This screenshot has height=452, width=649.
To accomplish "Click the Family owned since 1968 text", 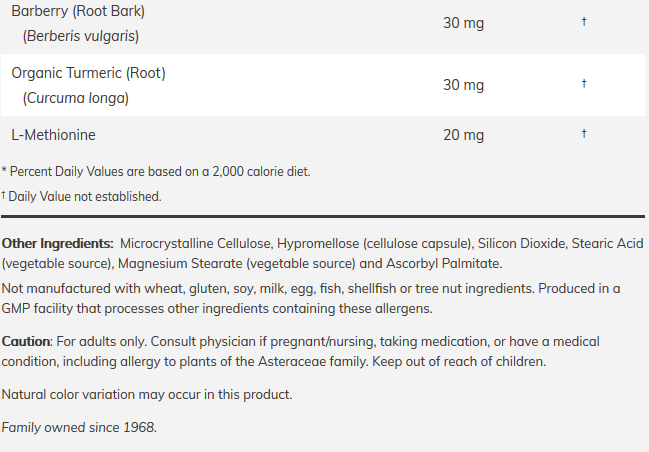I will 79,427.
